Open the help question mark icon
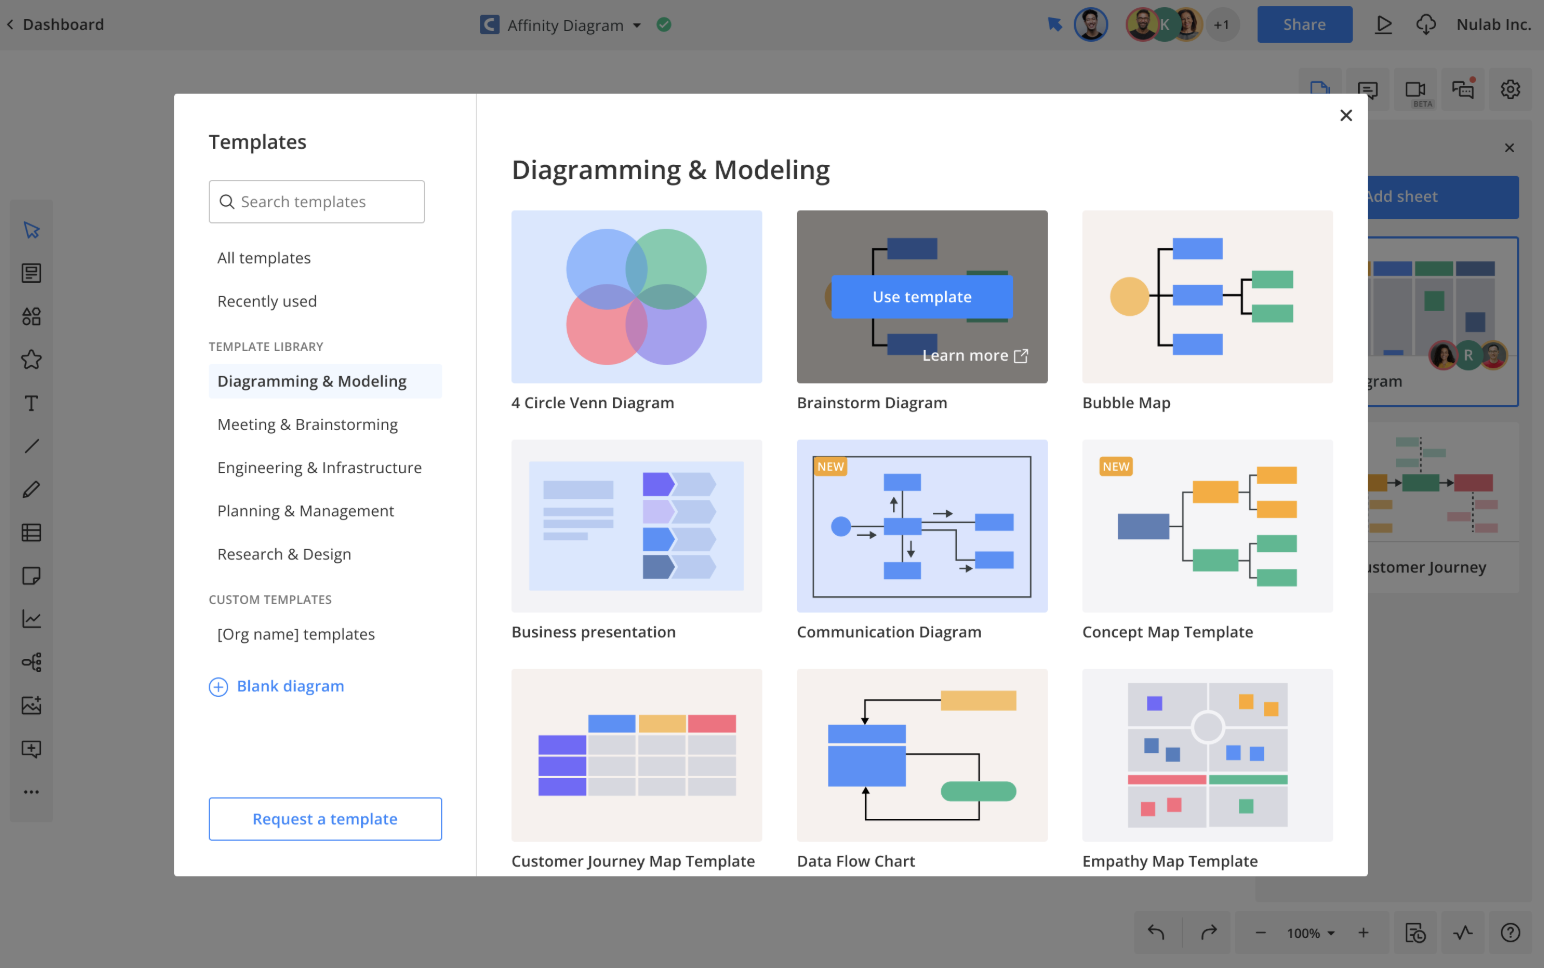1544x968 pixels. pyautogui.click(x=1510, y=933)
